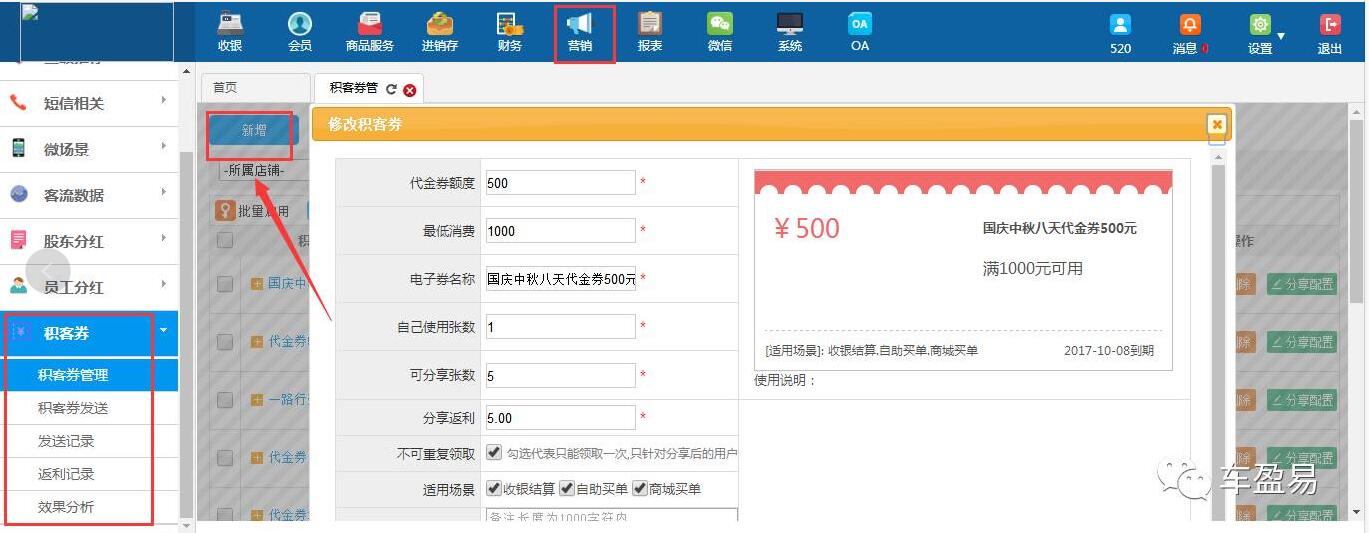Open the 进销存 inventory icon

tap(439, 31)
